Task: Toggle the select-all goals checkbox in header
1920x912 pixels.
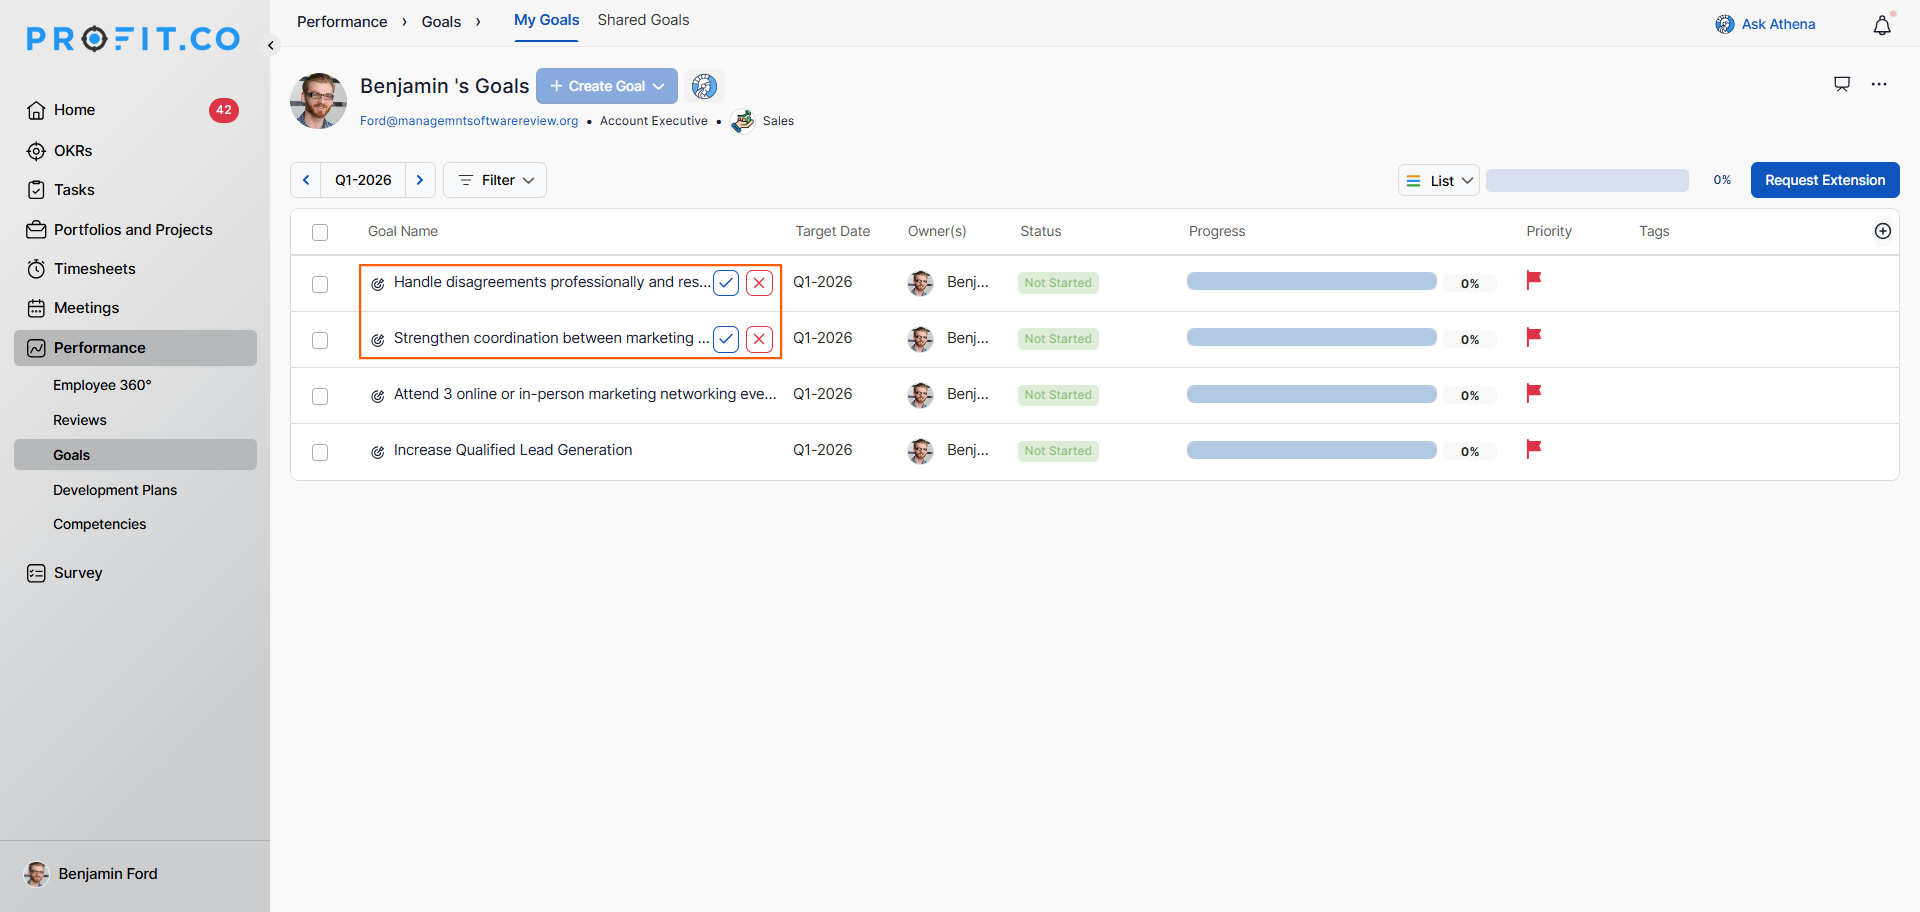Action: 320,232
